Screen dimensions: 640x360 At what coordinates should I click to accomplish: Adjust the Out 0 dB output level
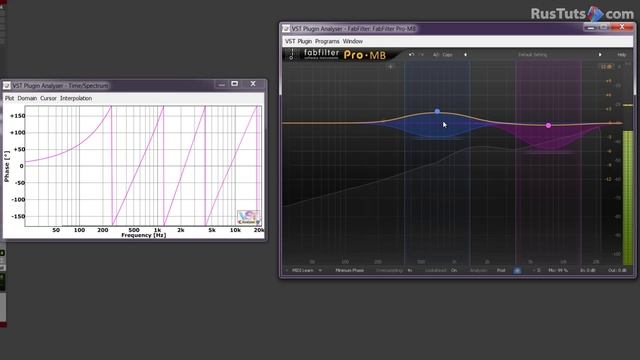pyautogui.click(x=617, y=270)
